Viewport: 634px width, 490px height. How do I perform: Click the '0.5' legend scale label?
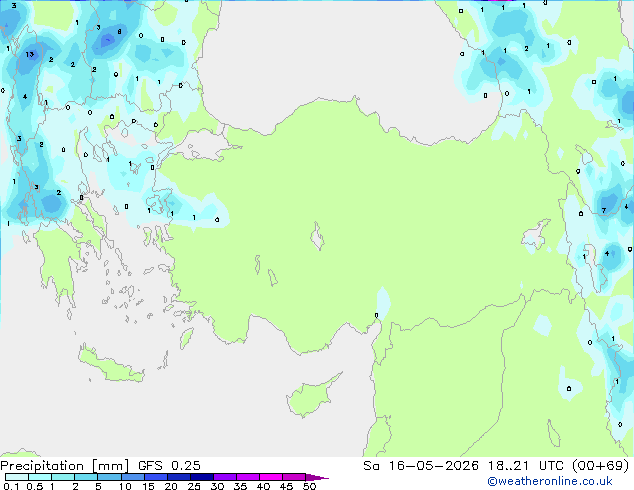tap(35, 486)
